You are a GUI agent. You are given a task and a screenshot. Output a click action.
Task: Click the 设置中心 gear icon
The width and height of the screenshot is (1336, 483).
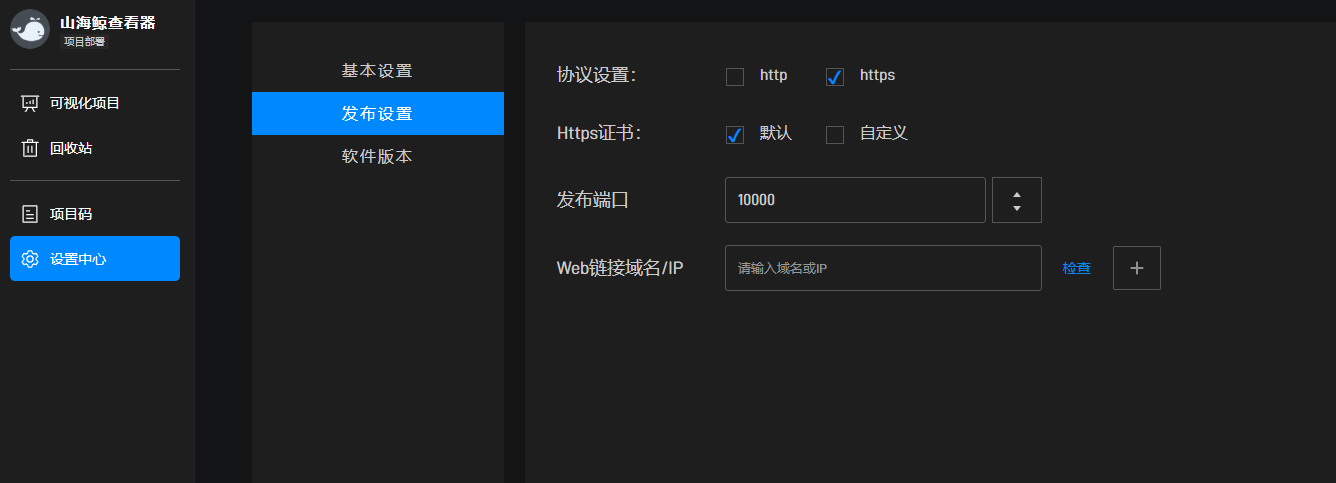click(x=30, y=259)
